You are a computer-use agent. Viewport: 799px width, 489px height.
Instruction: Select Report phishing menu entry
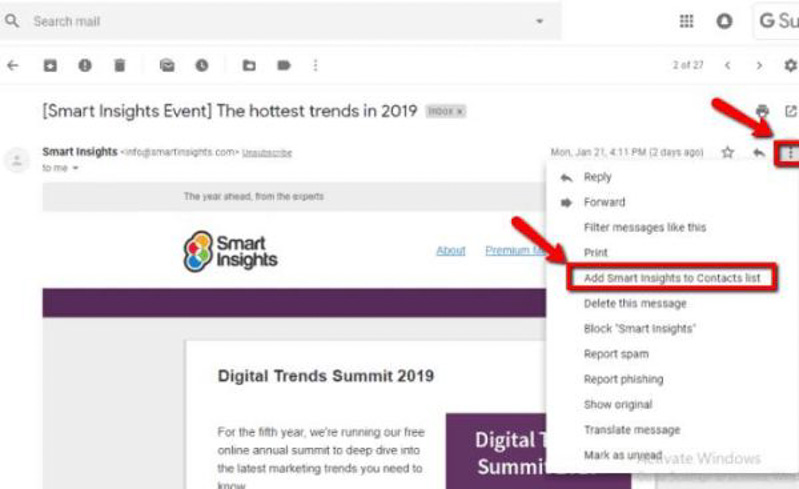click(672, 379)
